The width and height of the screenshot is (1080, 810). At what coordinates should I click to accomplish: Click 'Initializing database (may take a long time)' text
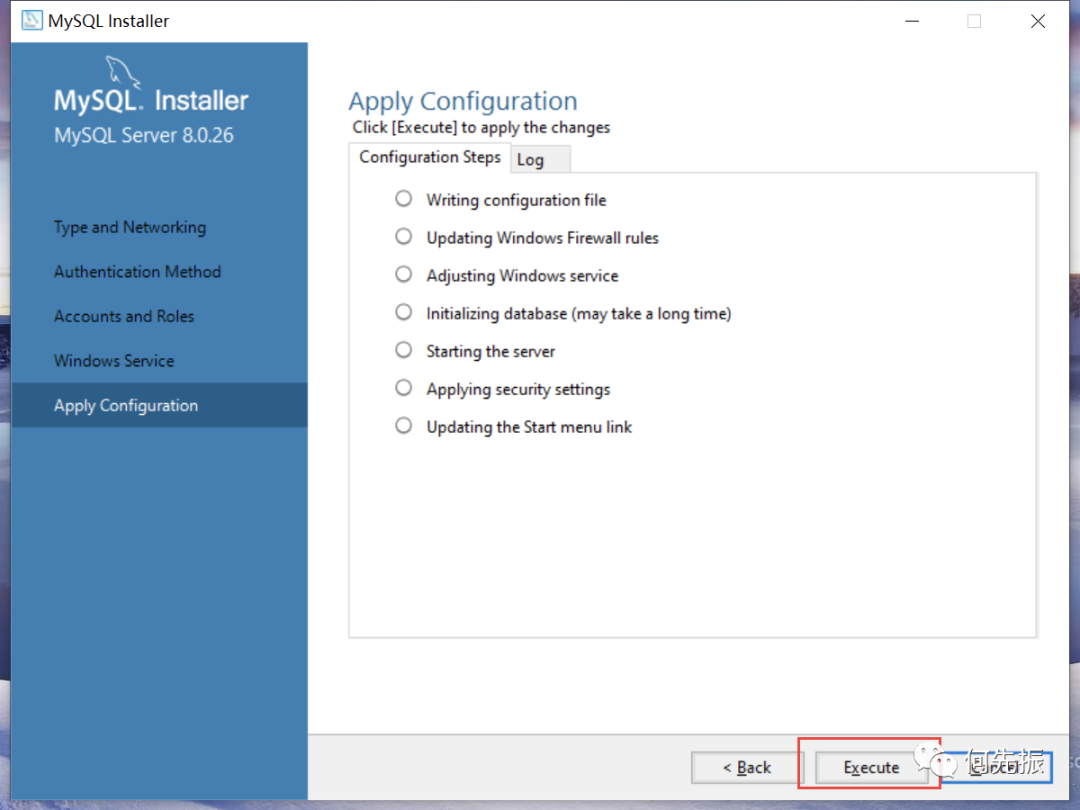tap(579, 314)
